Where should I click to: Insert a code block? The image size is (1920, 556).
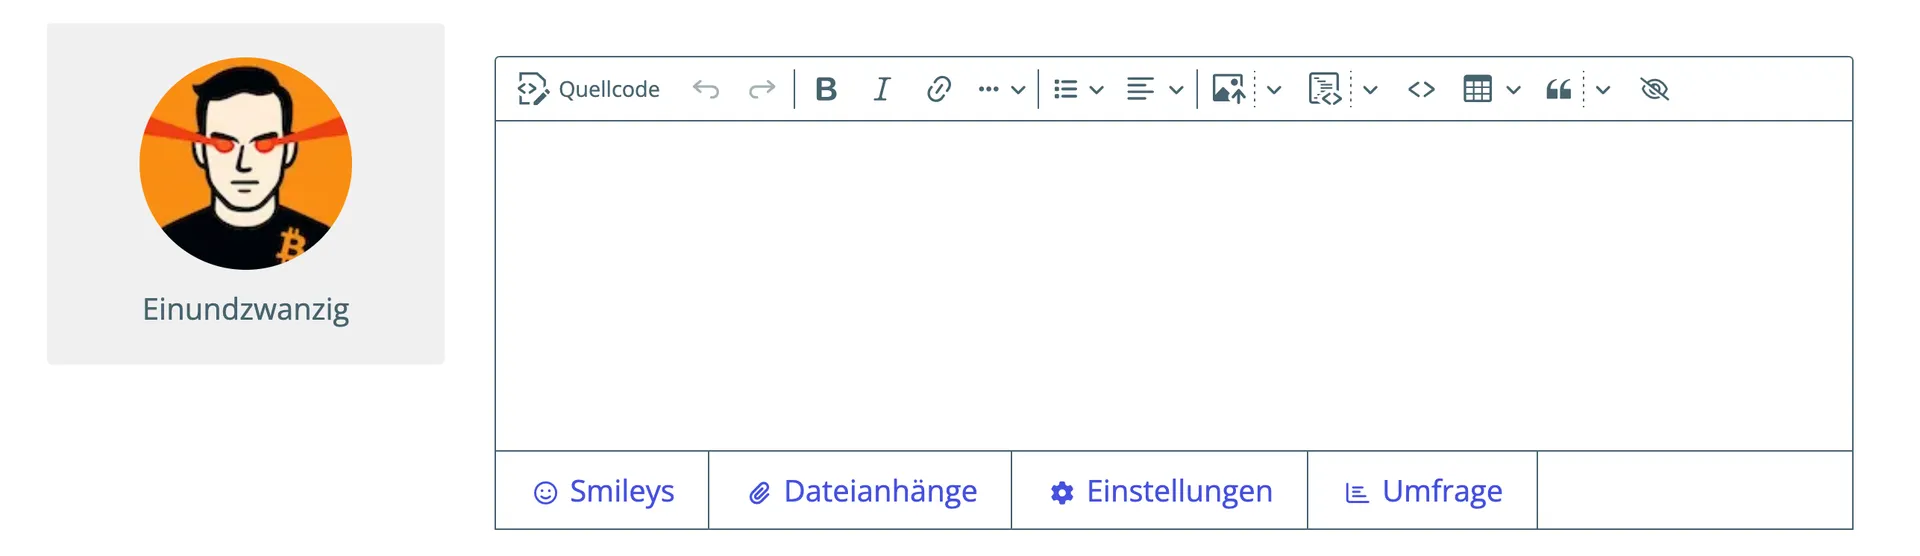tap(1325, 90)
